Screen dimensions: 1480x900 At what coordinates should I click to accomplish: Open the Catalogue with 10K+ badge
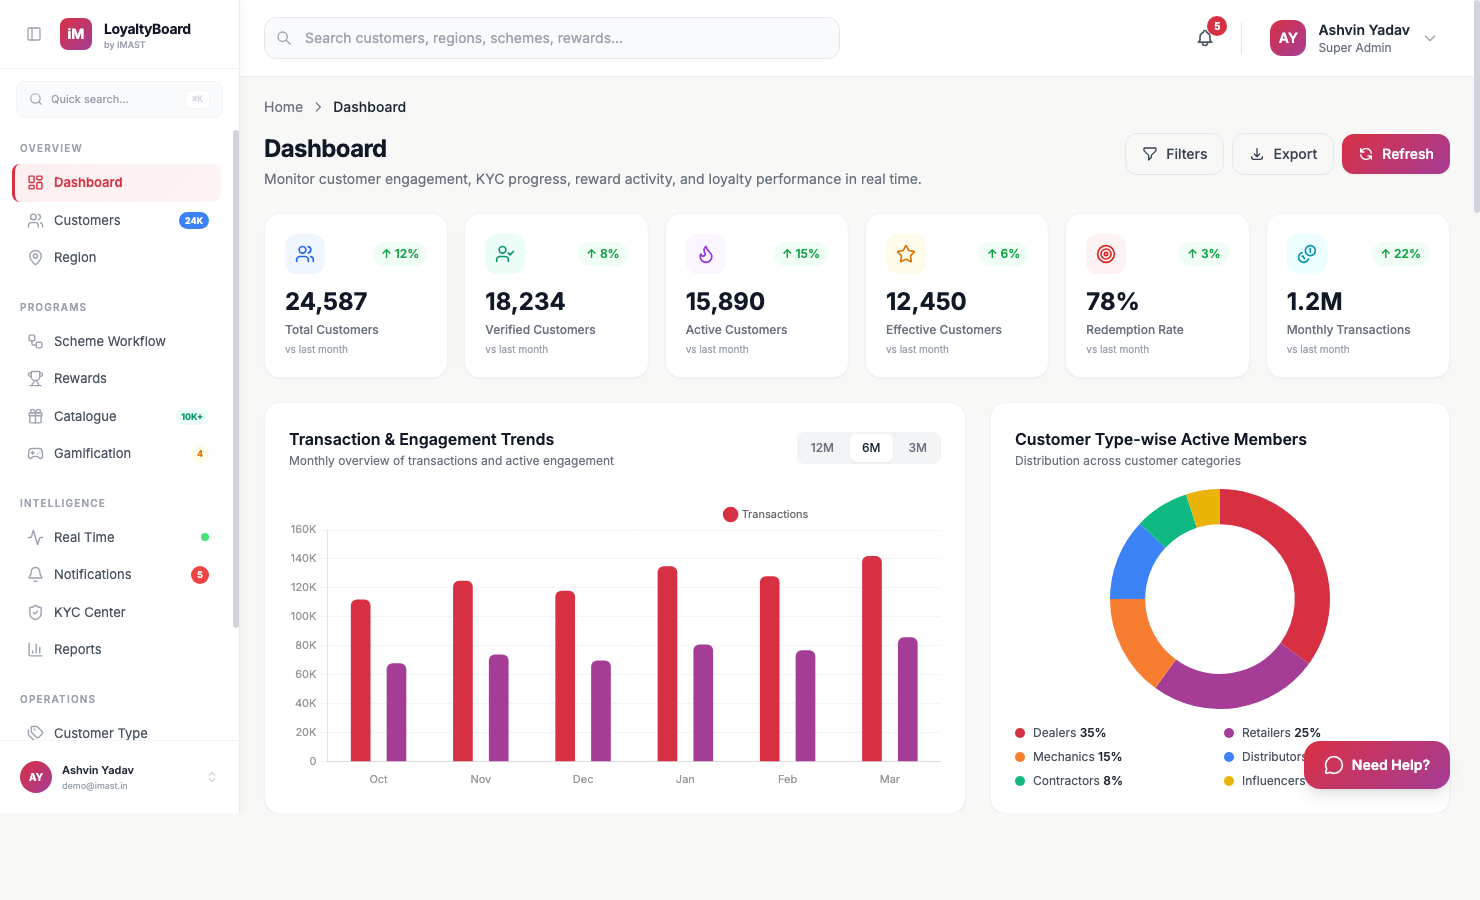pyautogui.click(x=85, y=416)
